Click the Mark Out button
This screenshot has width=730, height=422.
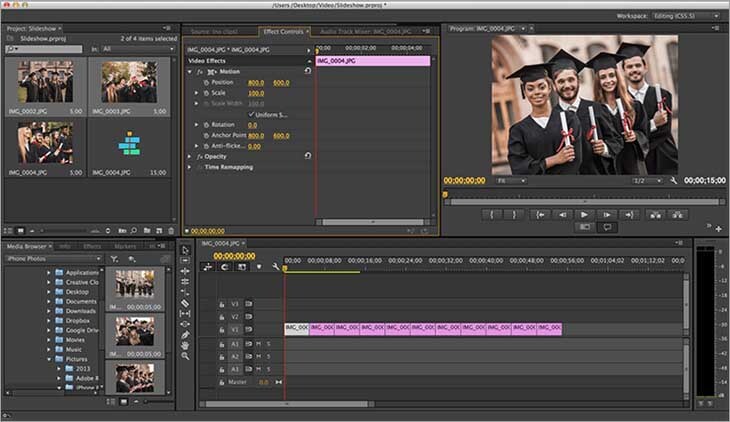click(x=514, y=215)
